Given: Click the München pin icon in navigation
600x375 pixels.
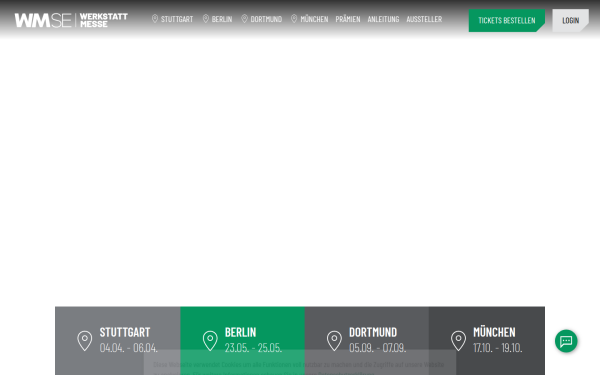Looking at the screenshot, I should pyautogui.click(x=294, y=19).
